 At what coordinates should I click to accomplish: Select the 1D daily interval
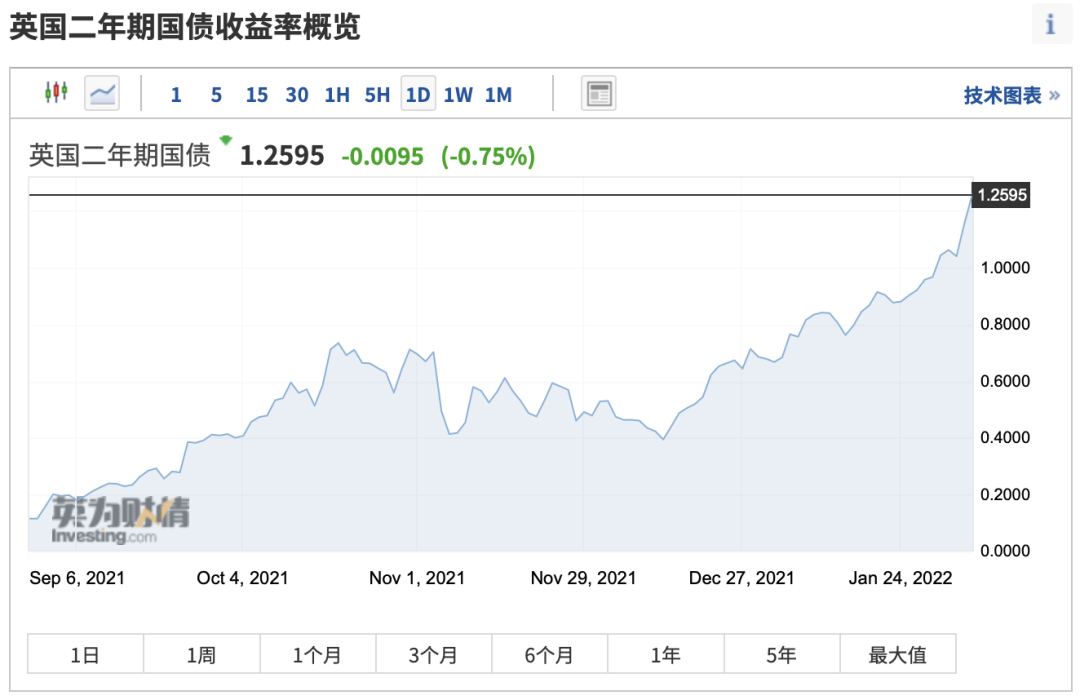[417, 95]
